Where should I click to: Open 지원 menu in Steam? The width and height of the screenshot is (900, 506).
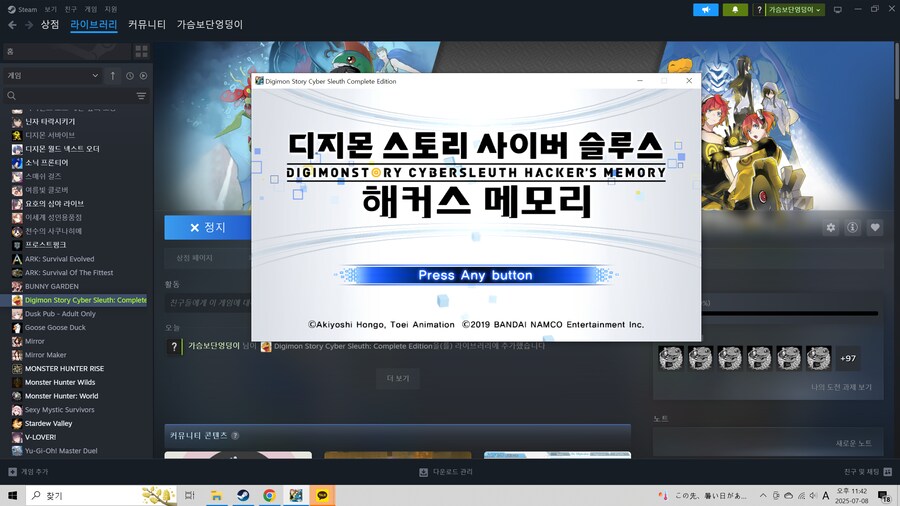(111, 9)
